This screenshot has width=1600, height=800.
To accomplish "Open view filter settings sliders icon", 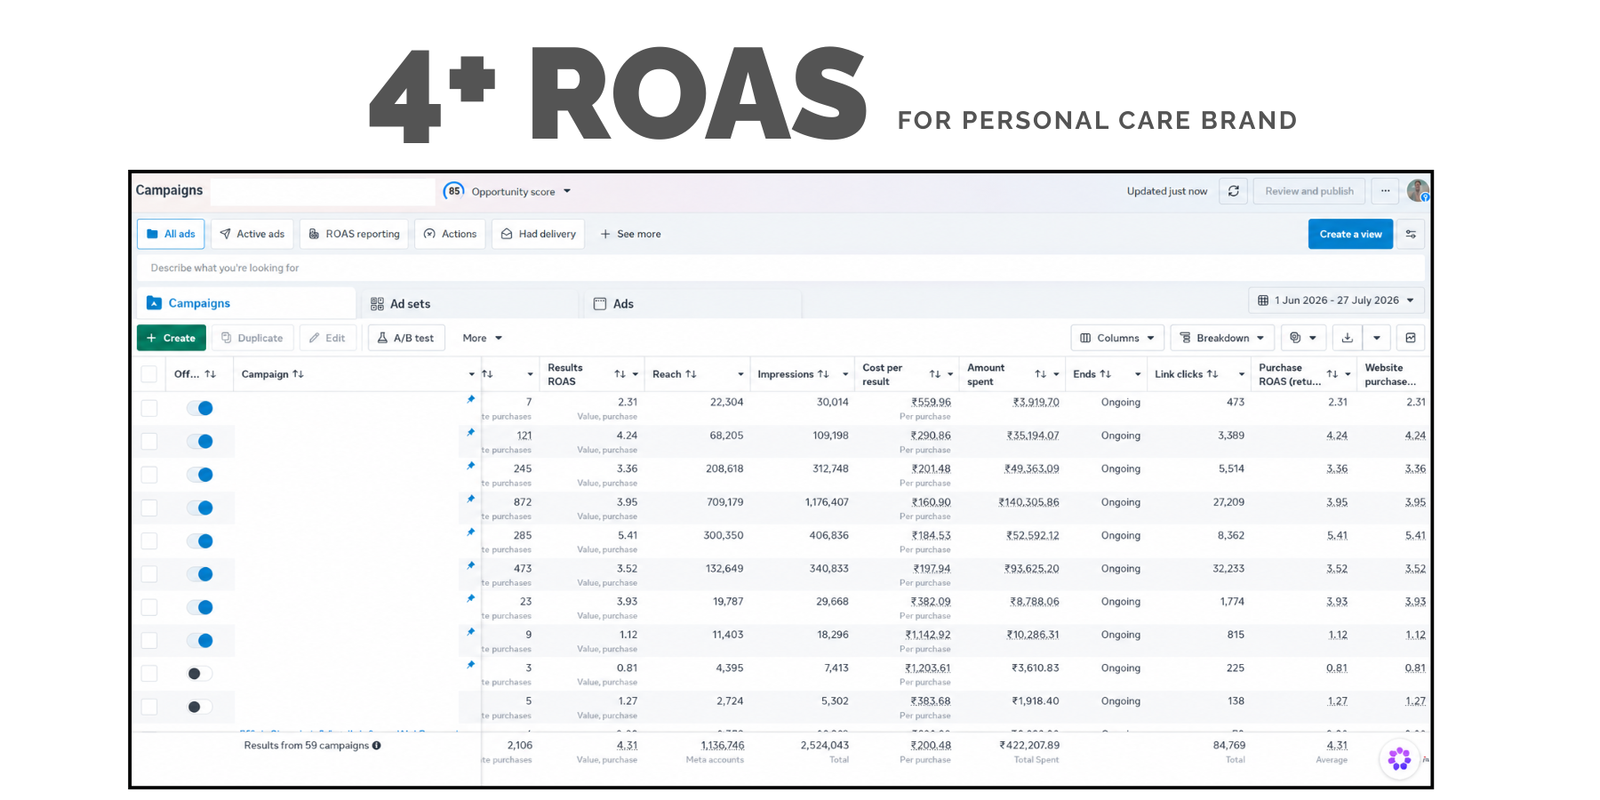I will click(x=1411, y=234).
